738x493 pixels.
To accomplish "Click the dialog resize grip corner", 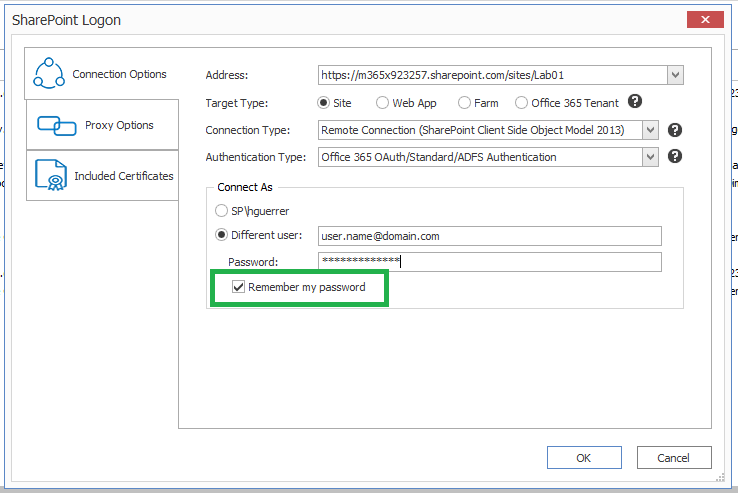I will pyautogui.click(x=720, y=477).
